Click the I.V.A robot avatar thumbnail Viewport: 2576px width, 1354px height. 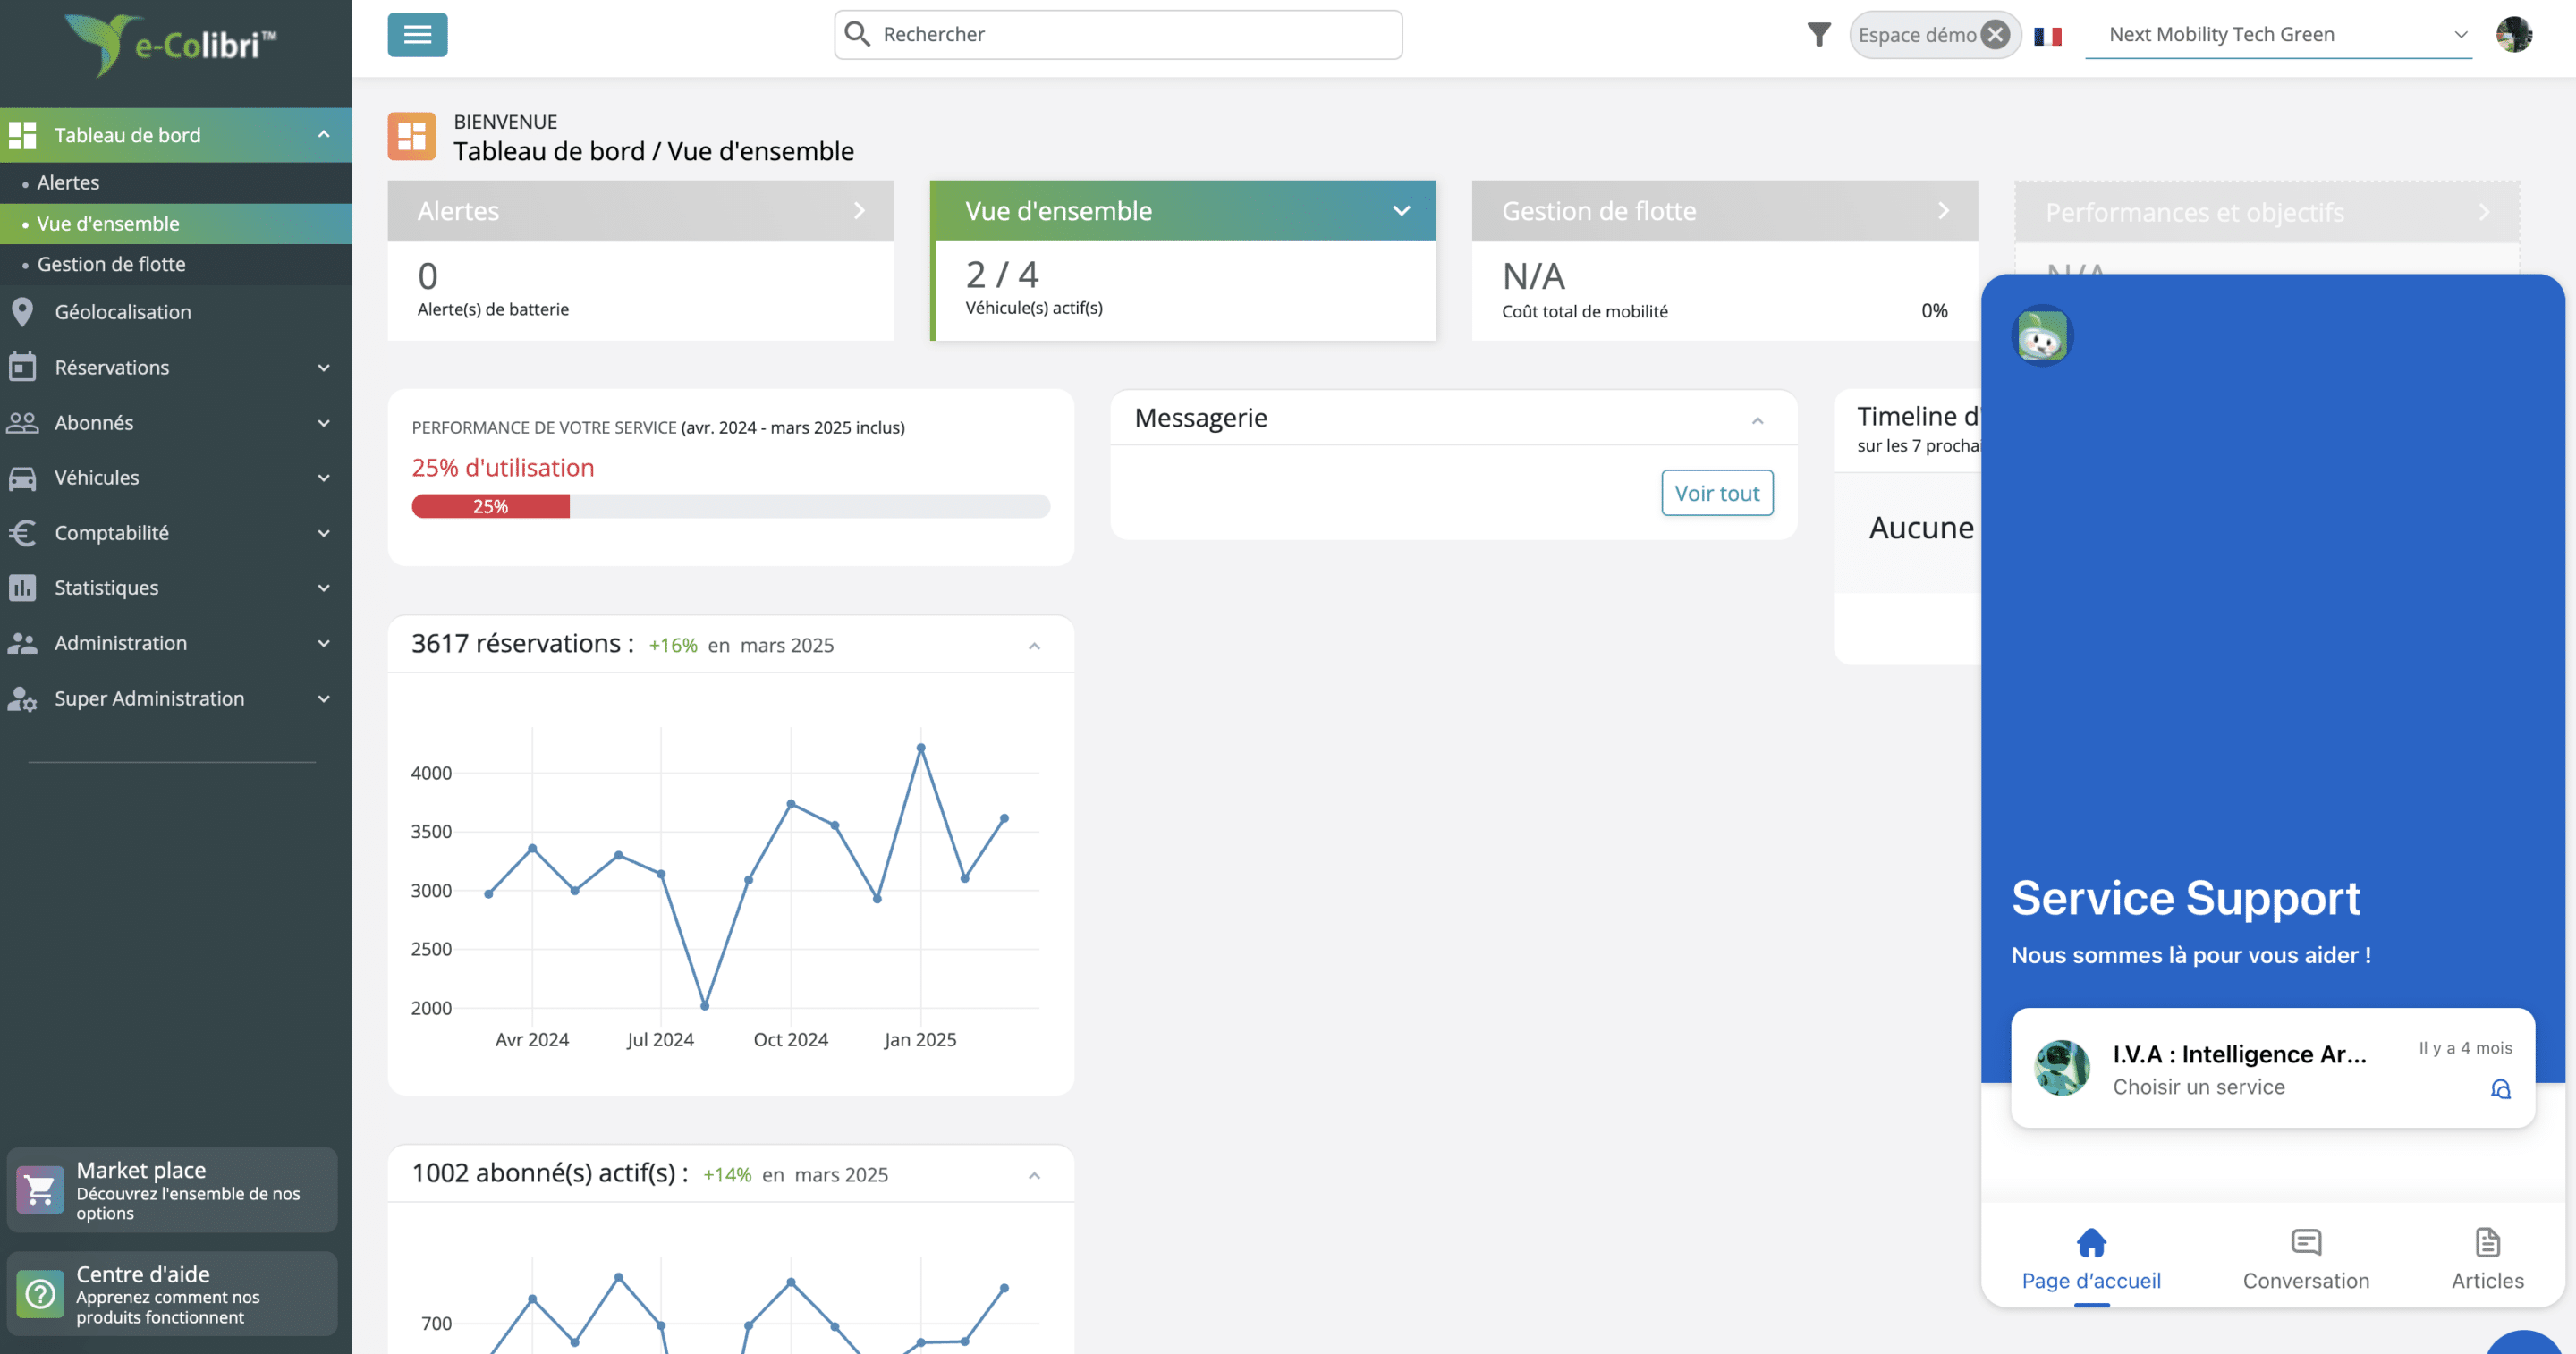2061,1068
